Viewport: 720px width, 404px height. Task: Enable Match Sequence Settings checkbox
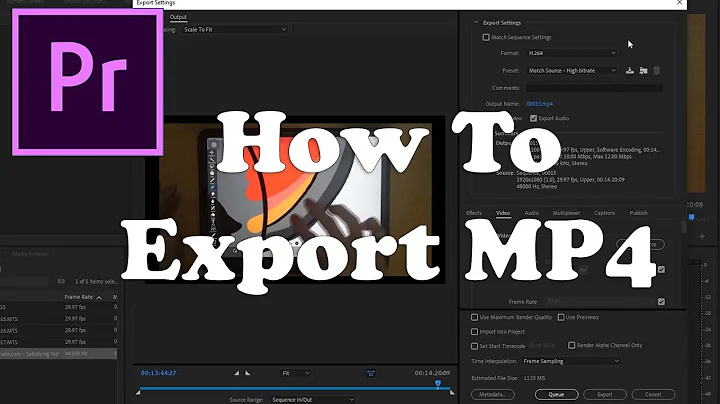pyautogui.click(x=486, y=37)
